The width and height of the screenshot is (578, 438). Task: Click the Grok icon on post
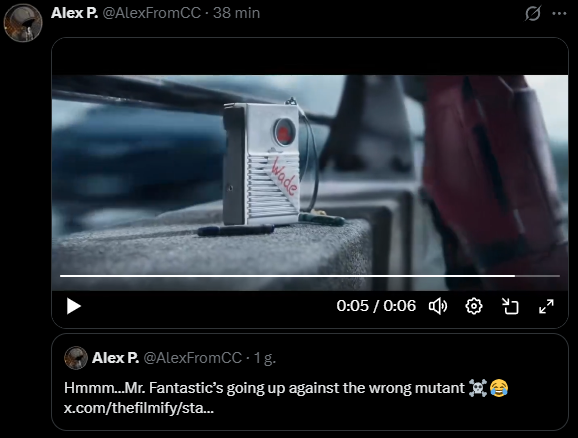pyautogui.click(x=533, y=14)
